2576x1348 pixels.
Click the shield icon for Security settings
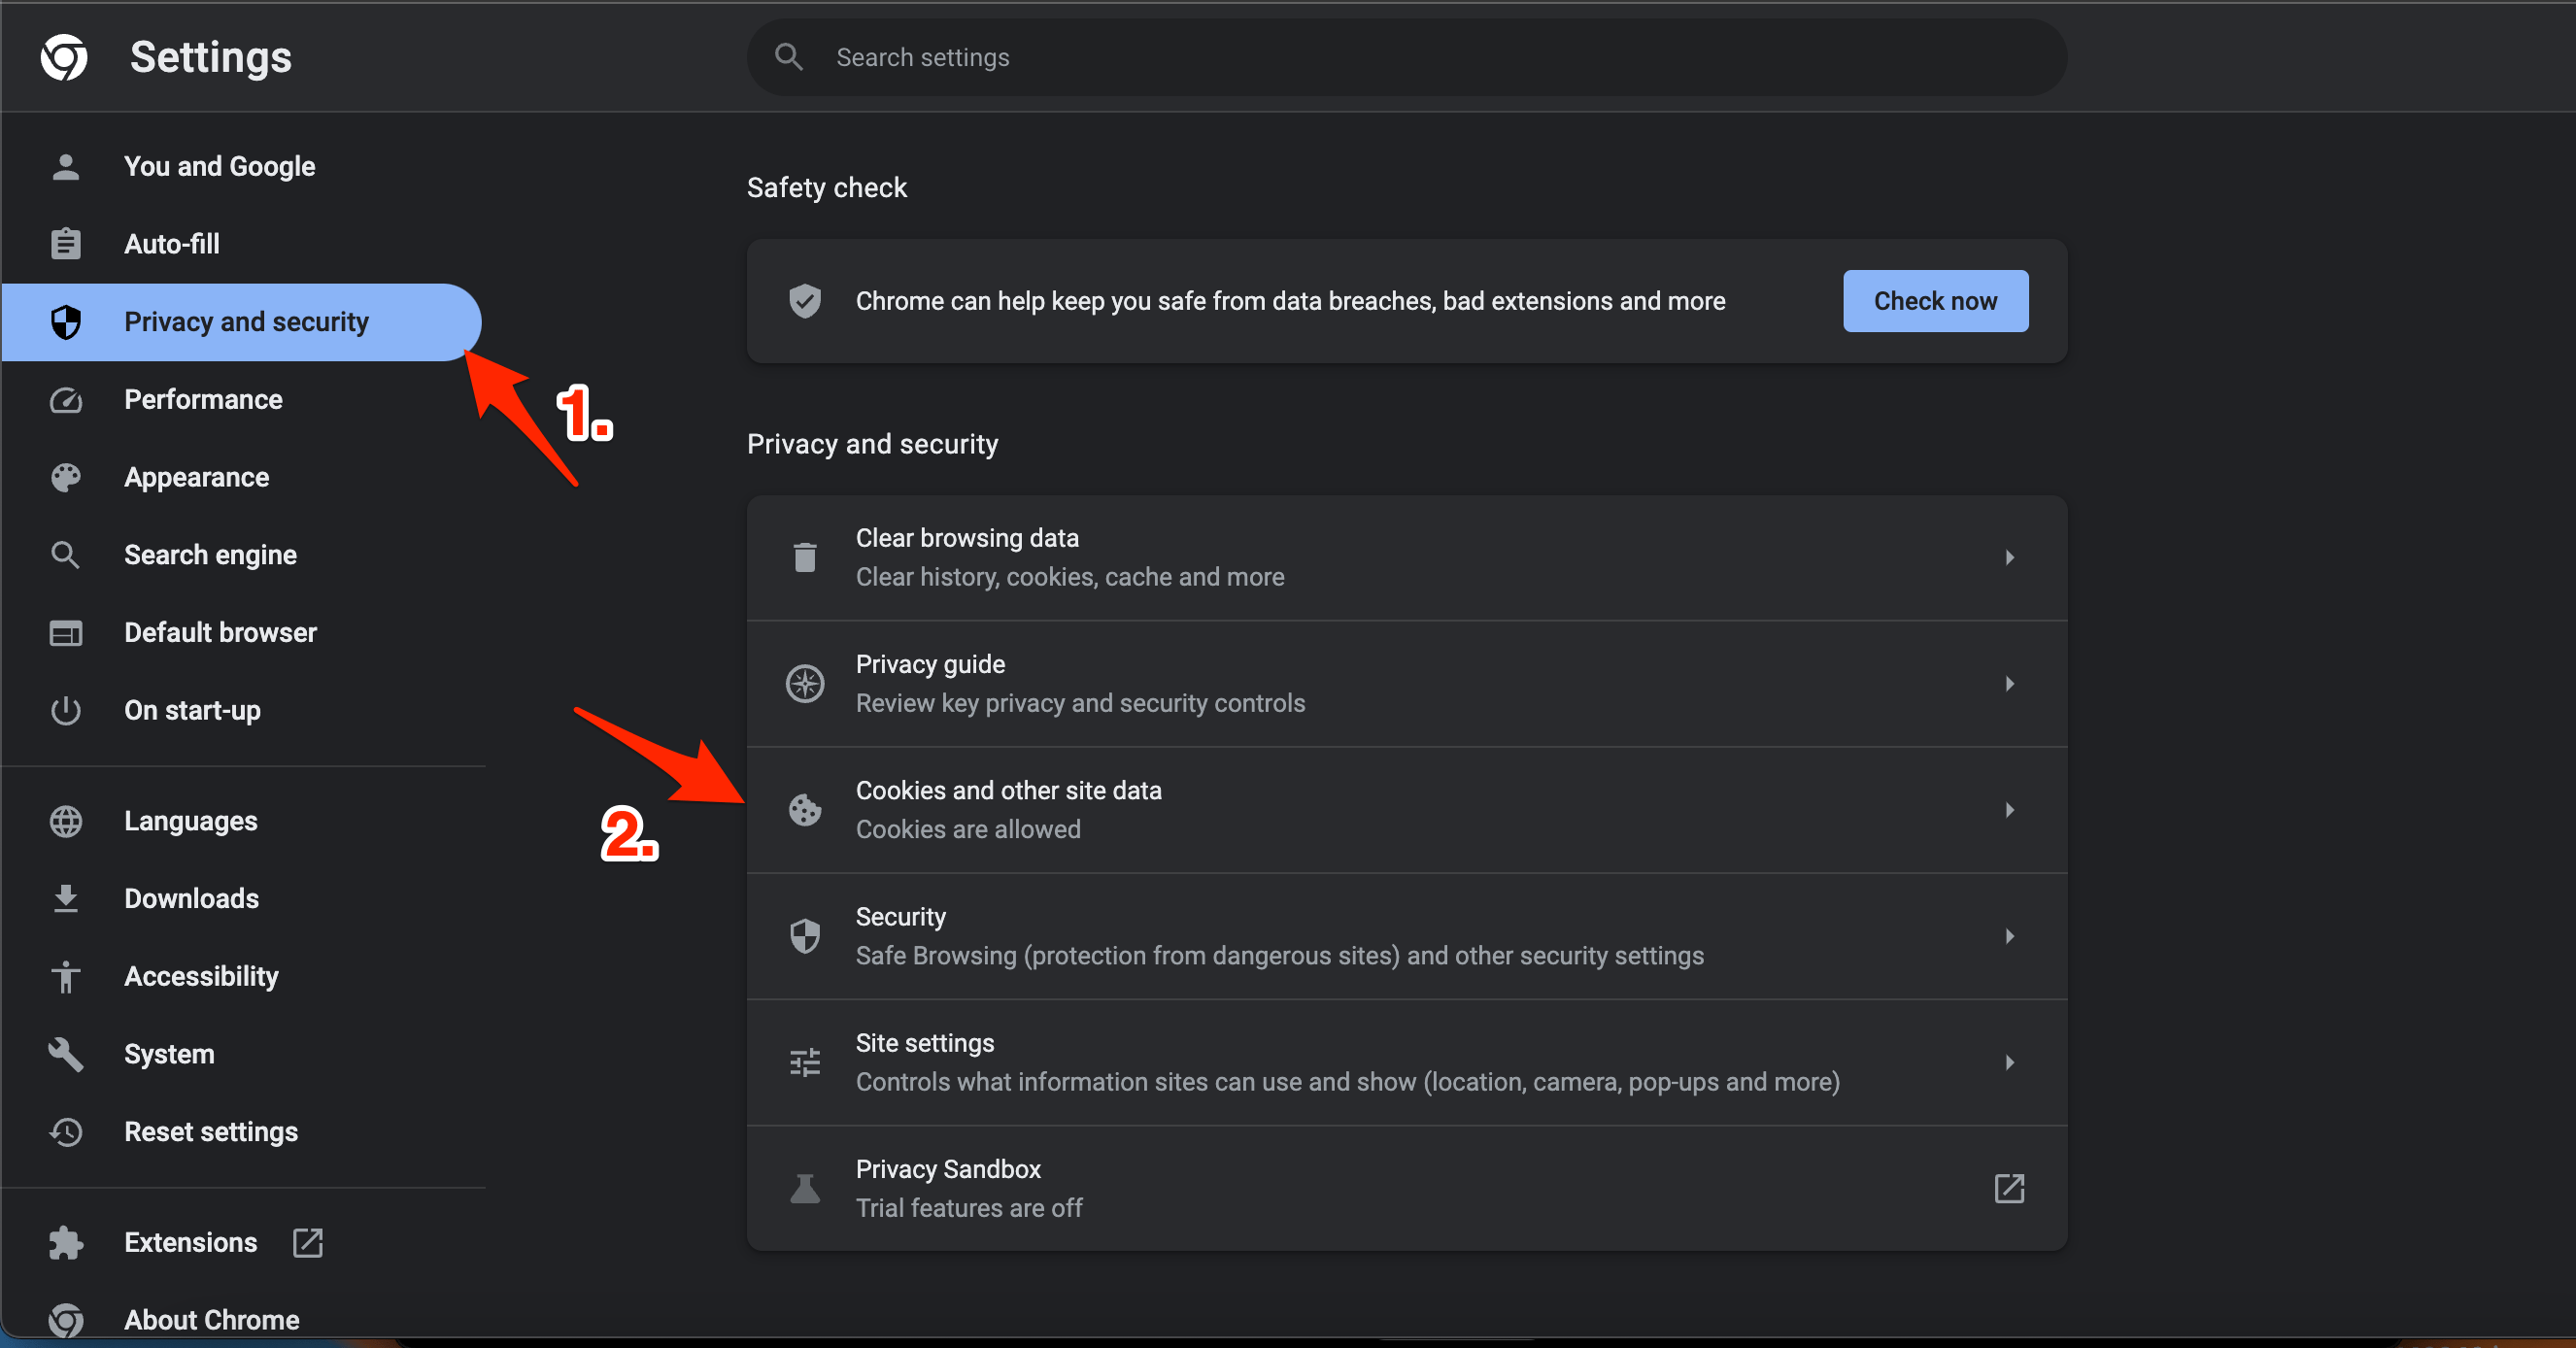tap(804, 935)
